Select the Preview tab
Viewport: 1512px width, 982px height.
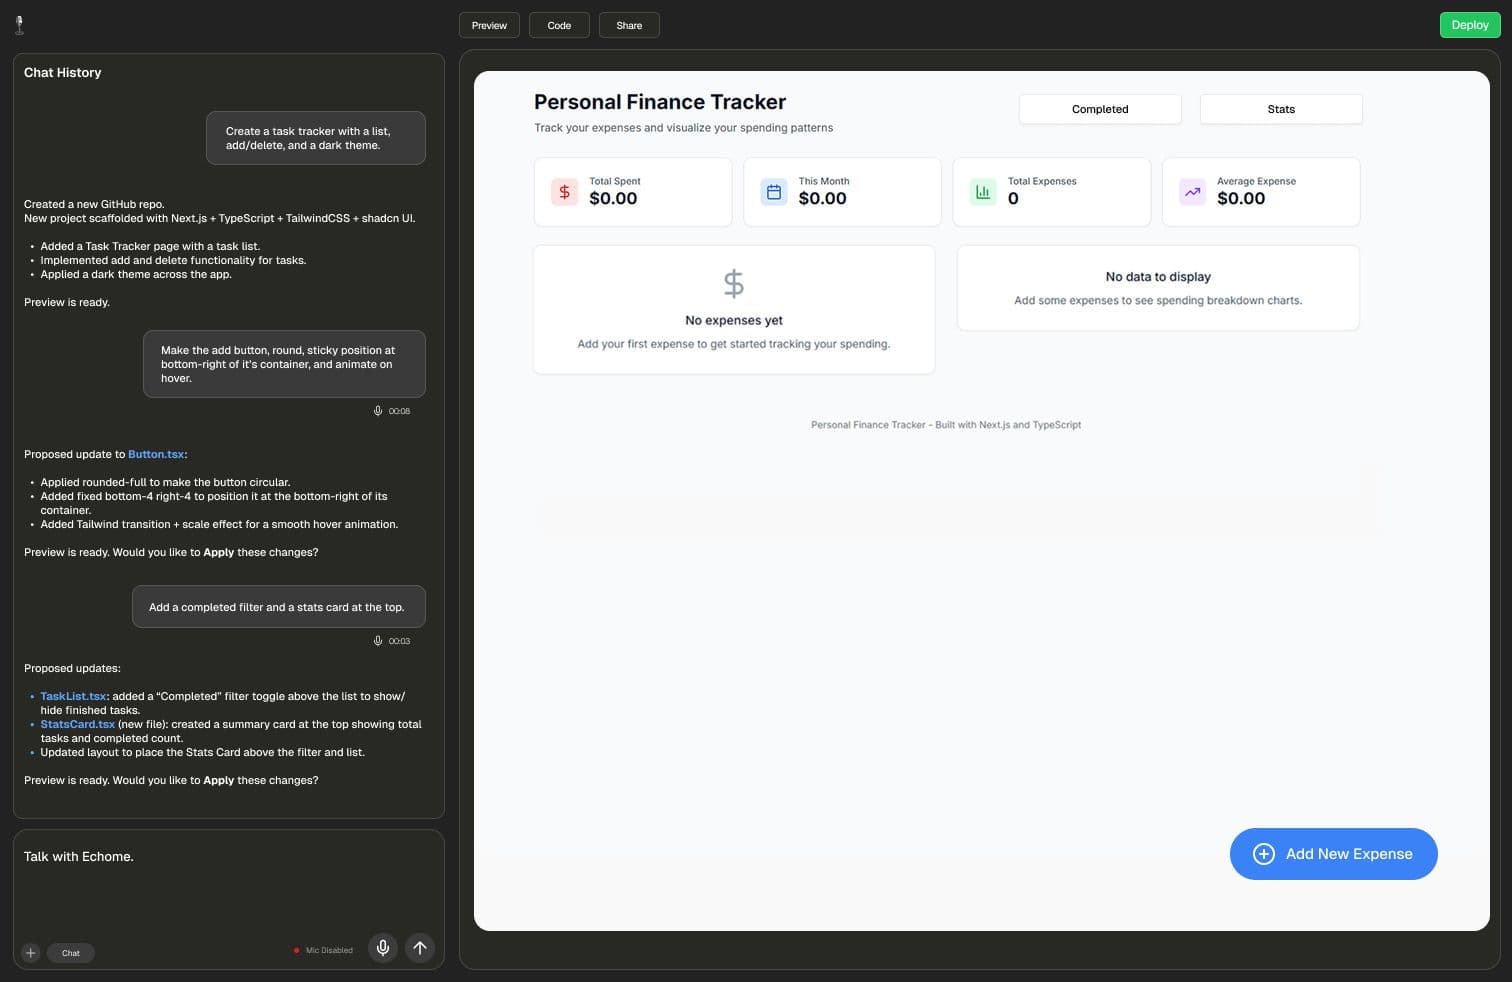[x=489, y=25]
